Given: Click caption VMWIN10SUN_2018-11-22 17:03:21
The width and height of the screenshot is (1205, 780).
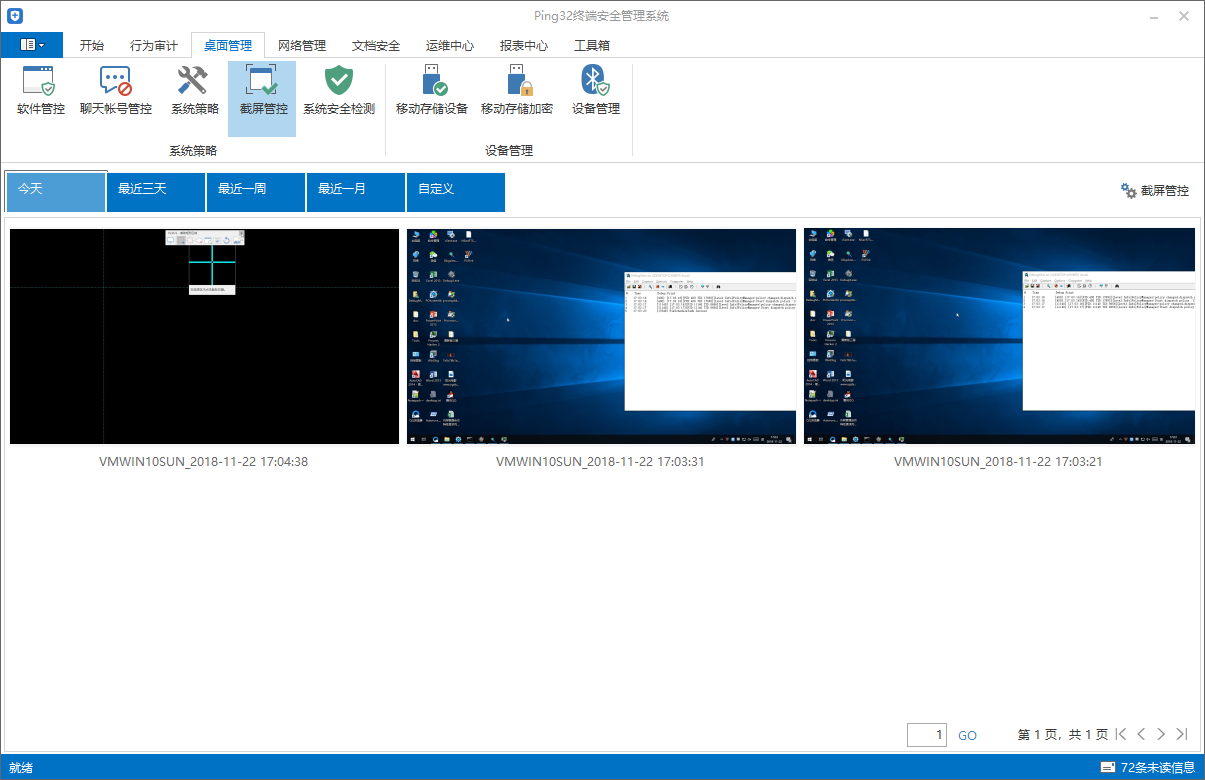Looking at the screenshot, I should click(x=999, y=462).
